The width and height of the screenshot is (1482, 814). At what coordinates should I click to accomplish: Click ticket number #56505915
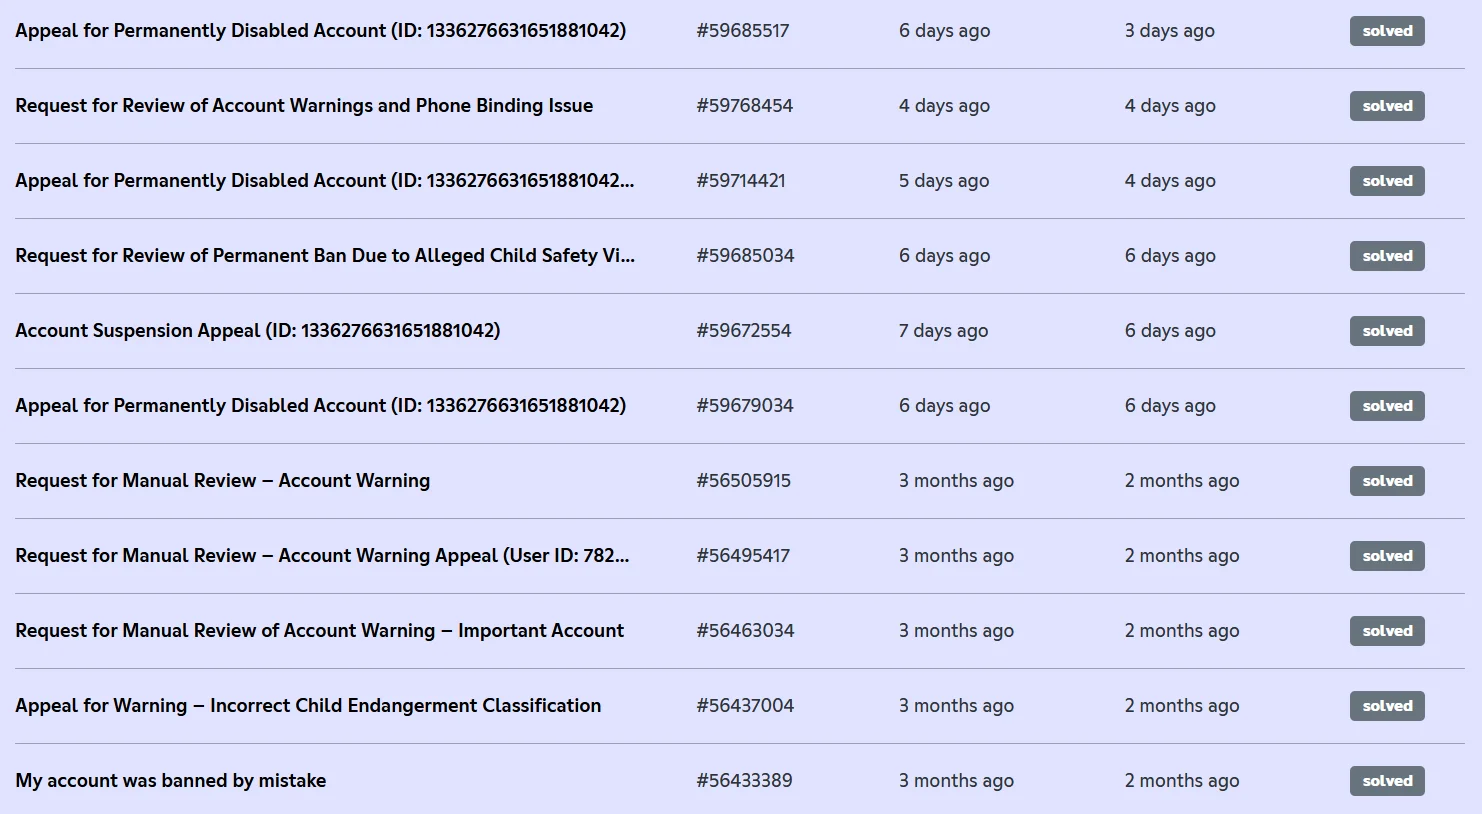coord(743,481)
